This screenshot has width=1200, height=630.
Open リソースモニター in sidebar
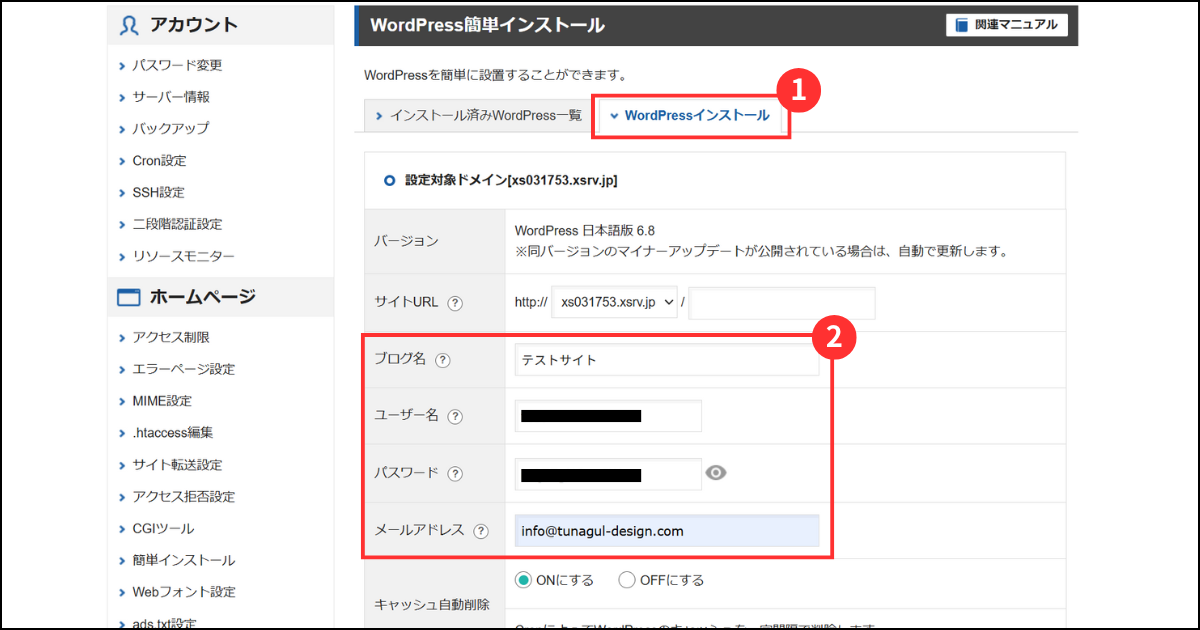[183, 256]
